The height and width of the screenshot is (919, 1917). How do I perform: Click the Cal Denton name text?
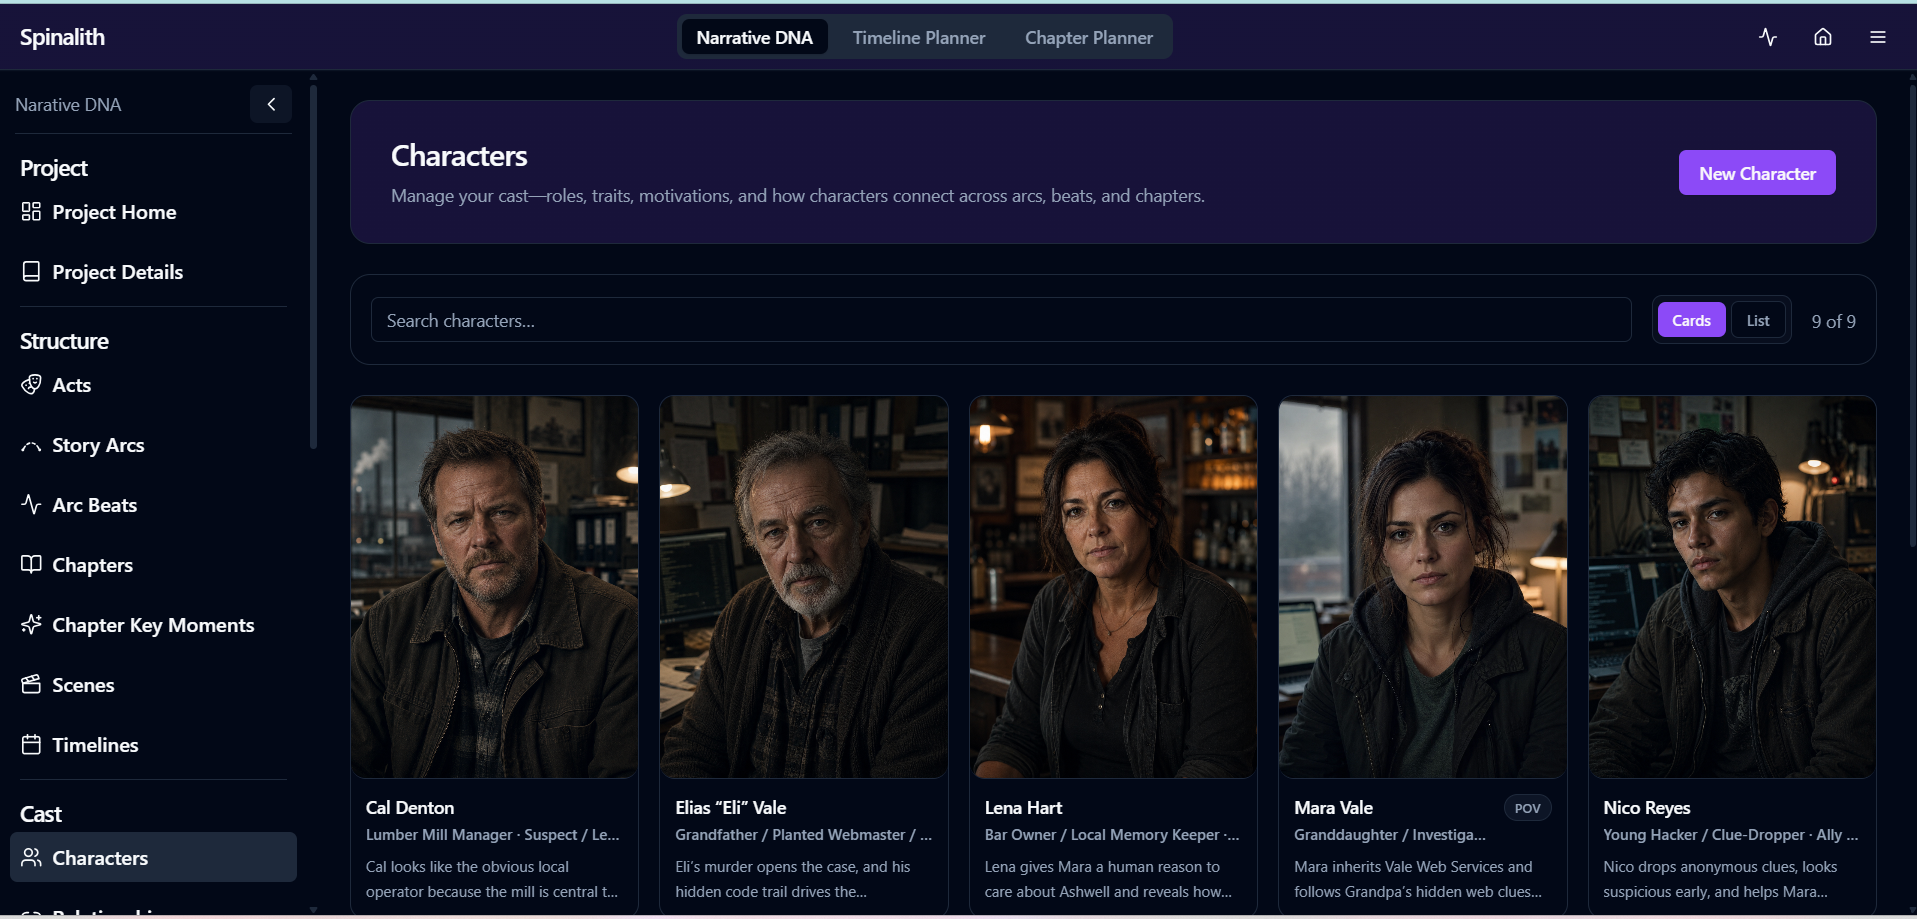click(410, 807)
